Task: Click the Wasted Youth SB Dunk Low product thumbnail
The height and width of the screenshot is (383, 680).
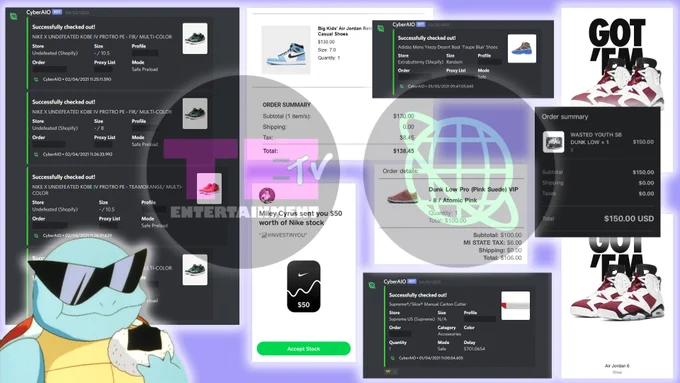Action: (553, 142)
